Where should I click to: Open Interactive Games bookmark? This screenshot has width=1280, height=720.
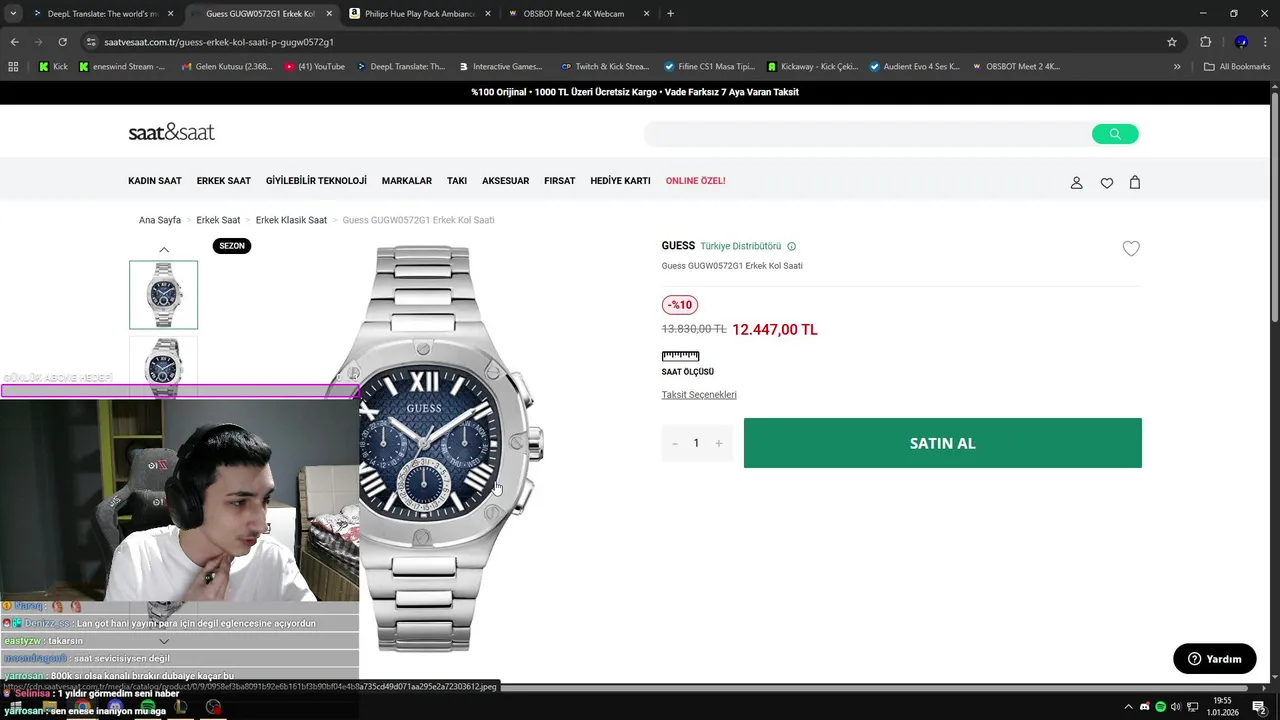[x=501, y=67]
